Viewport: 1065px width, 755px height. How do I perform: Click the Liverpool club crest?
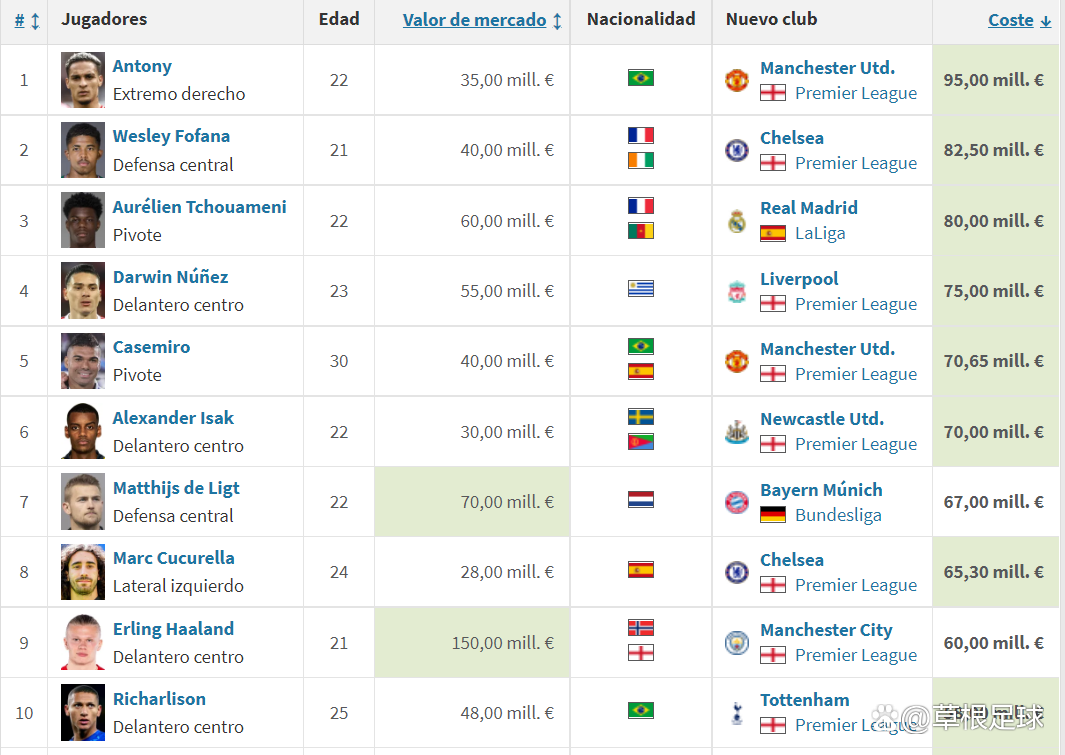(737, 291)
